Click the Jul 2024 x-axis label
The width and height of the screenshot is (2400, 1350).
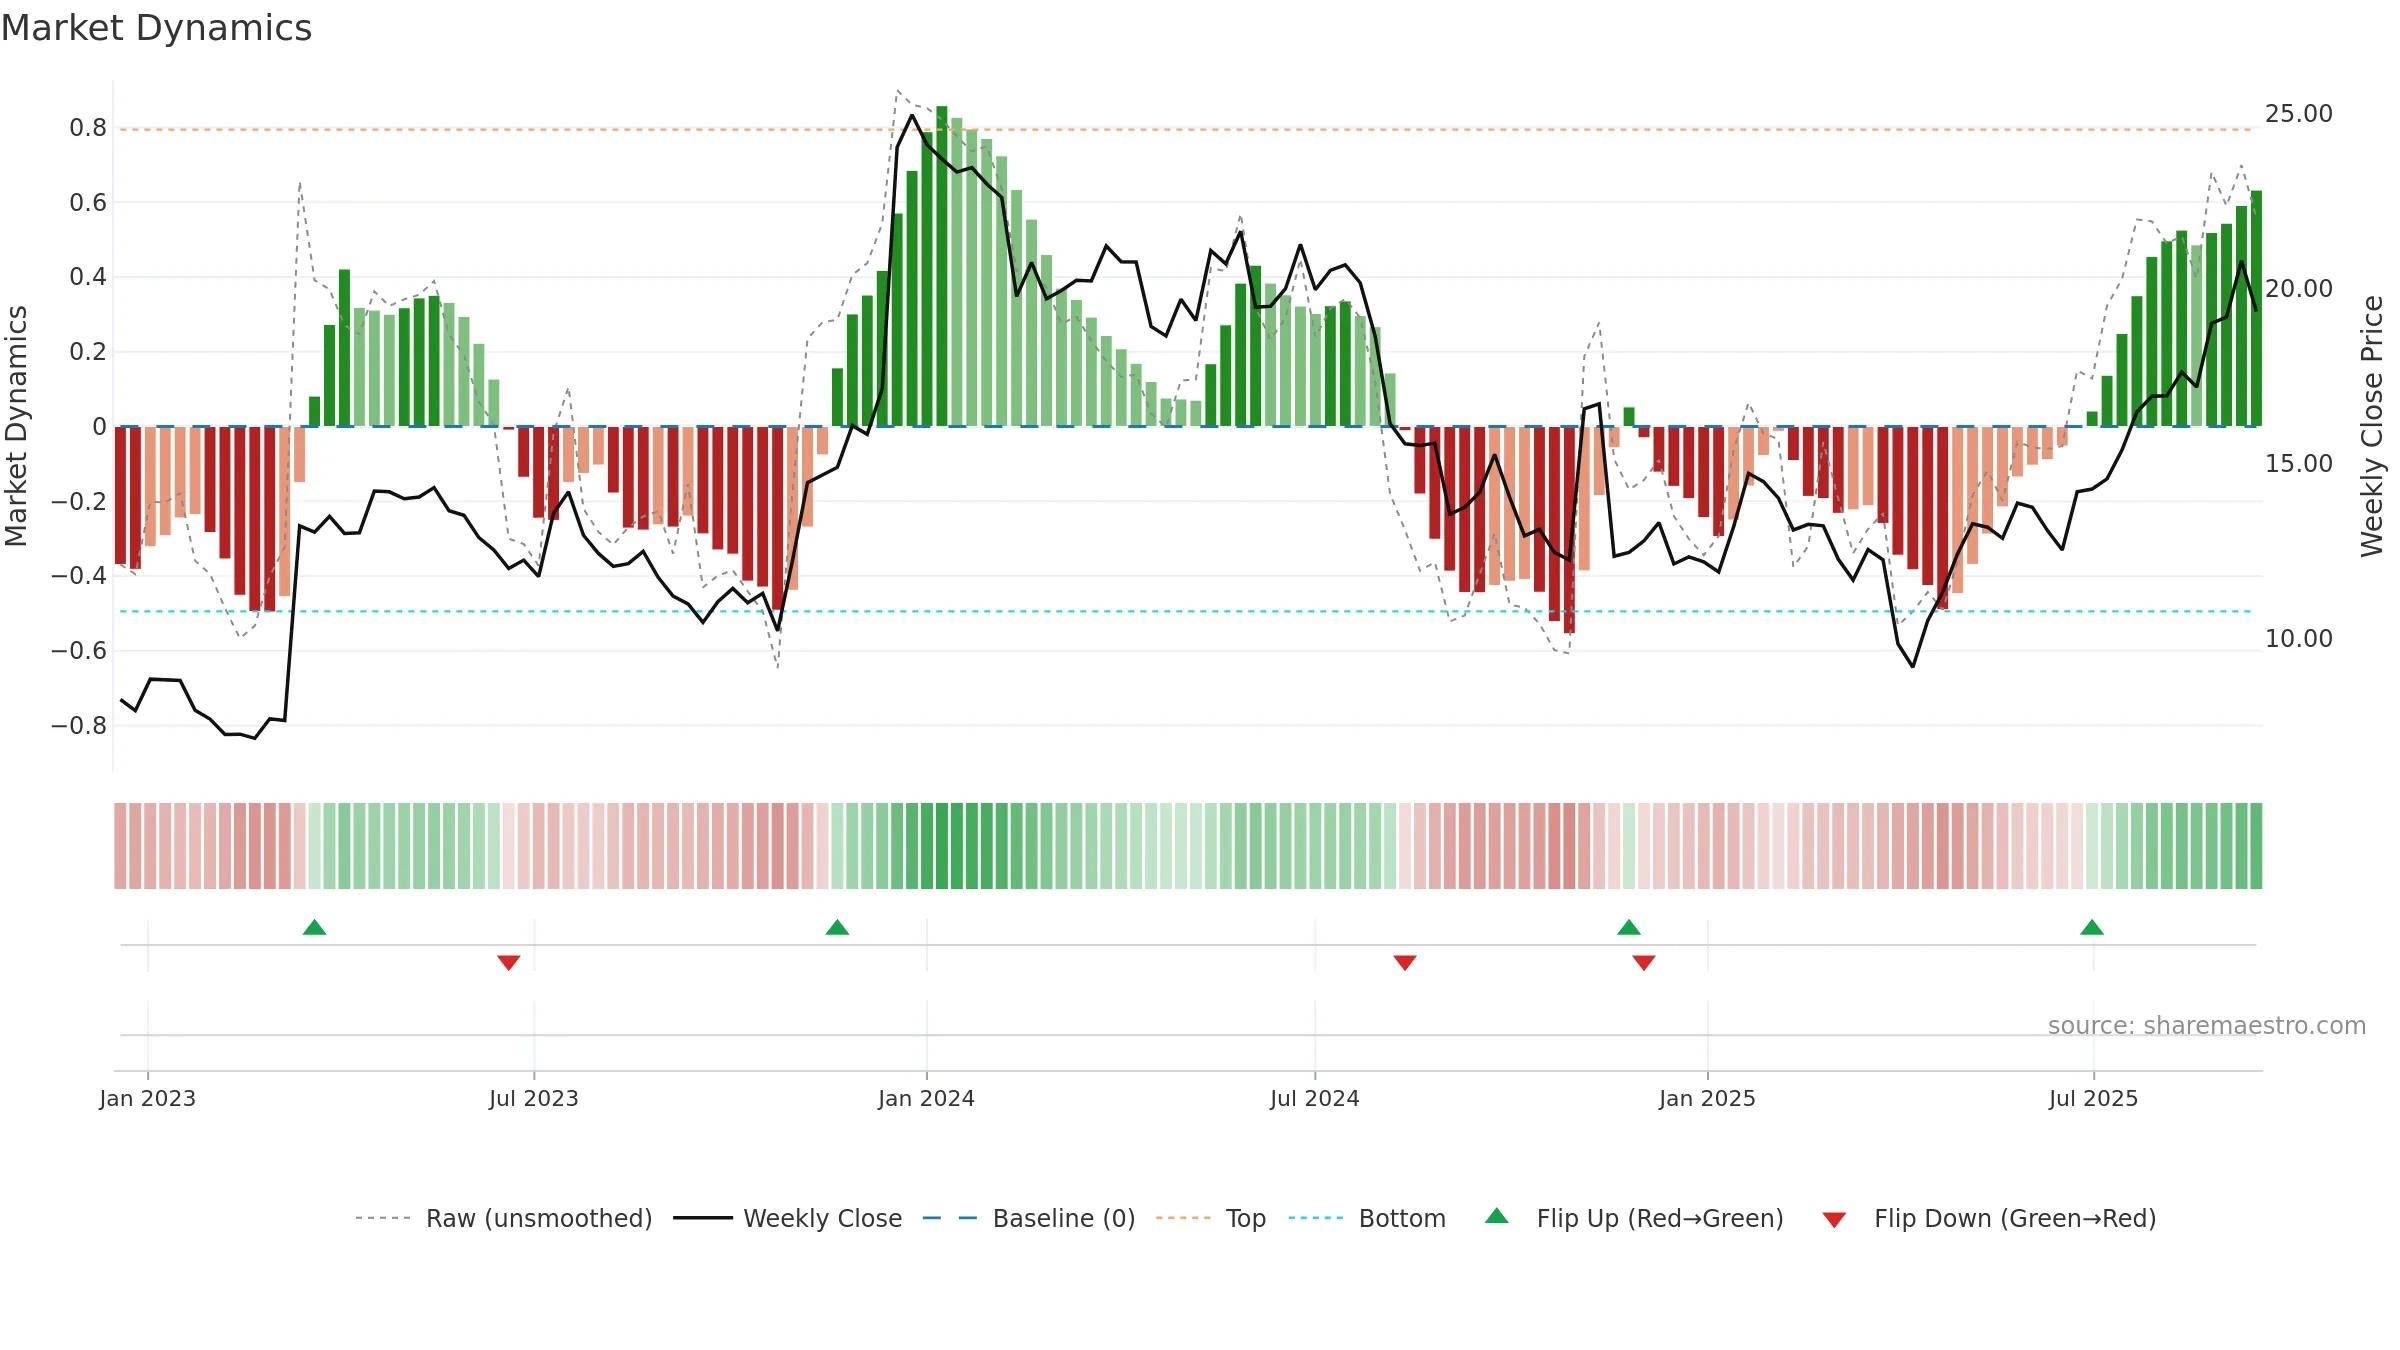1315,1098
